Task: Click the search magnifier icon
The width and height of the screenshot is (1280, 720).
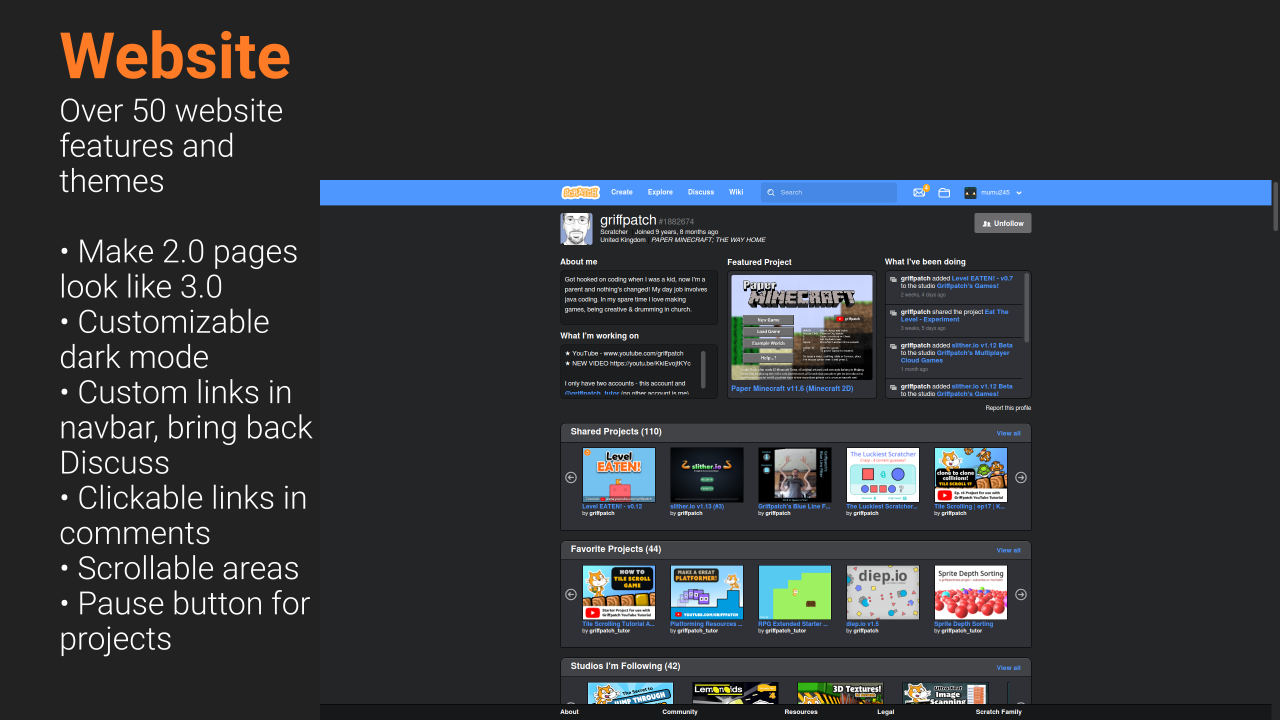Action: tap(771, 192)
